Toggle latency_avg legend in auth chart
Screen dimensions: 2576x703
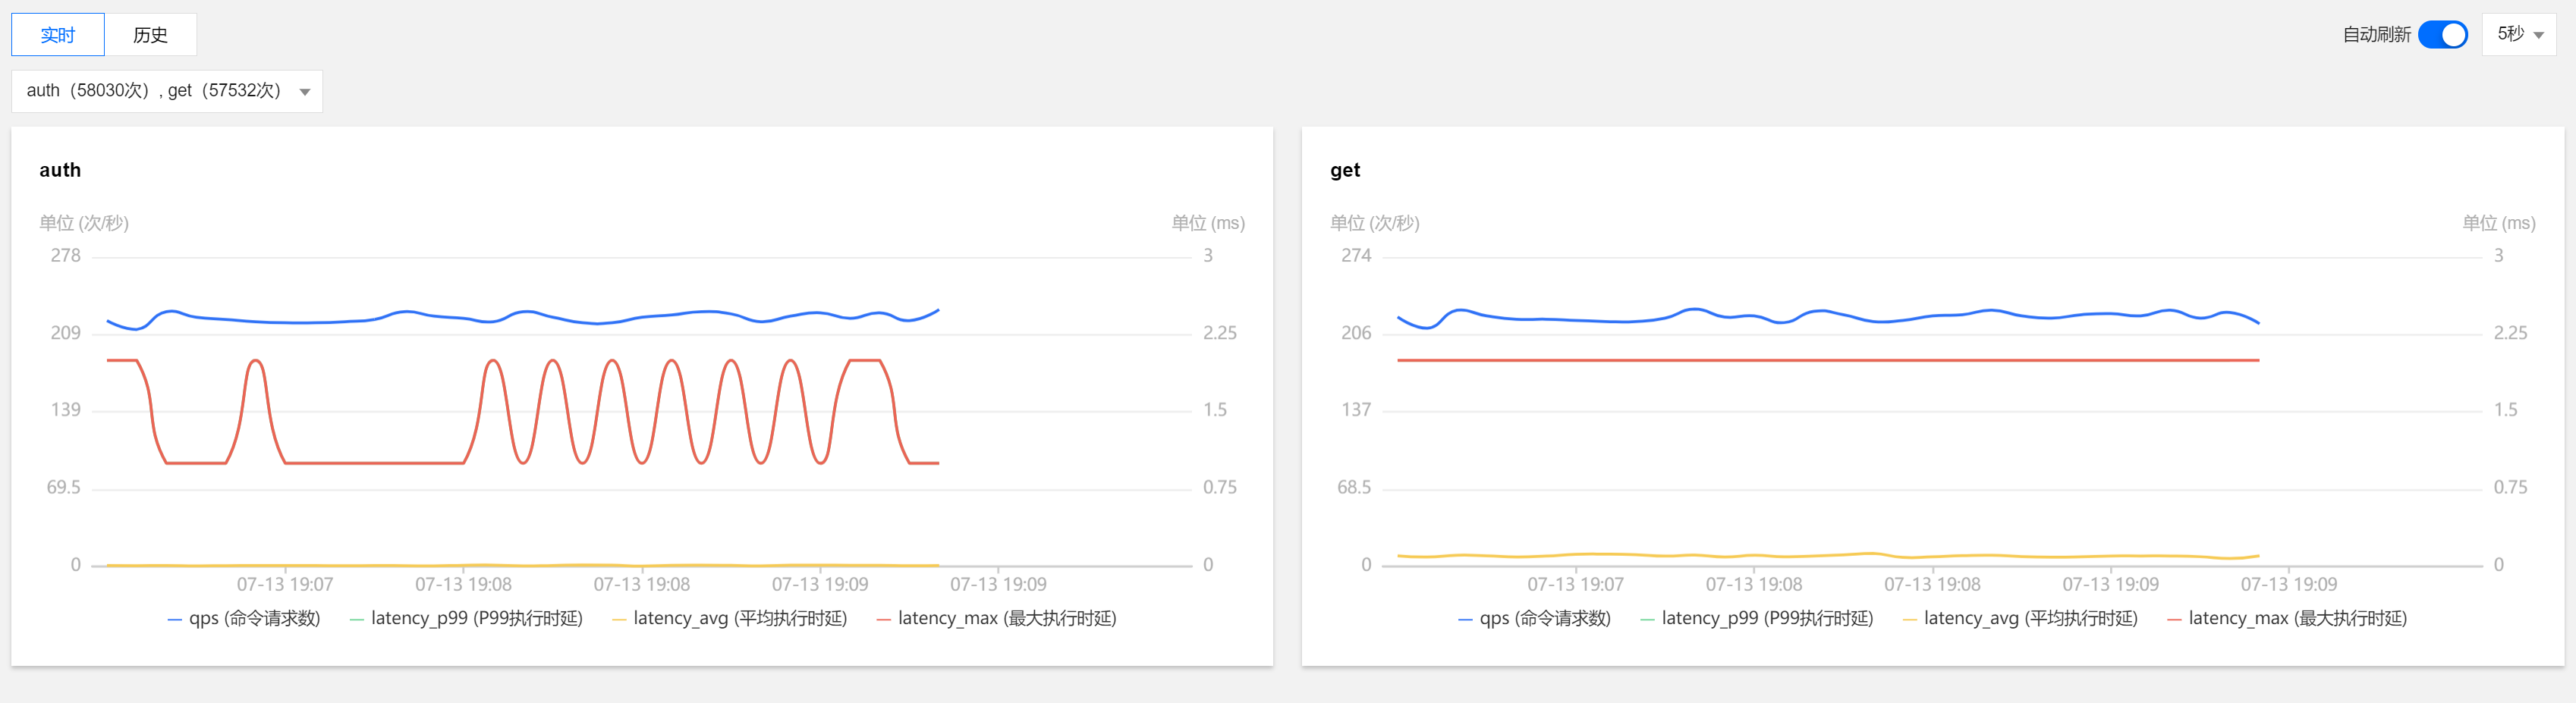(730, 619)
